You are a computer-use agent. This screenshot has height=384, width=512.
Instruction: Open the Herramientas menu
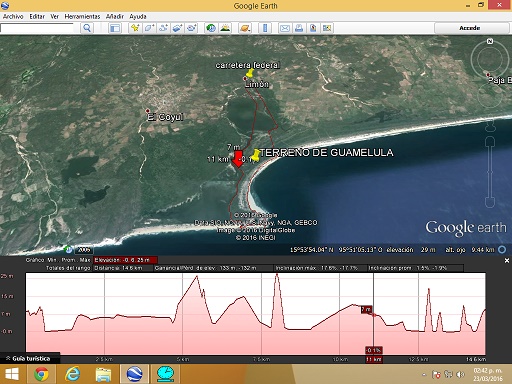[x=82, y=16]
